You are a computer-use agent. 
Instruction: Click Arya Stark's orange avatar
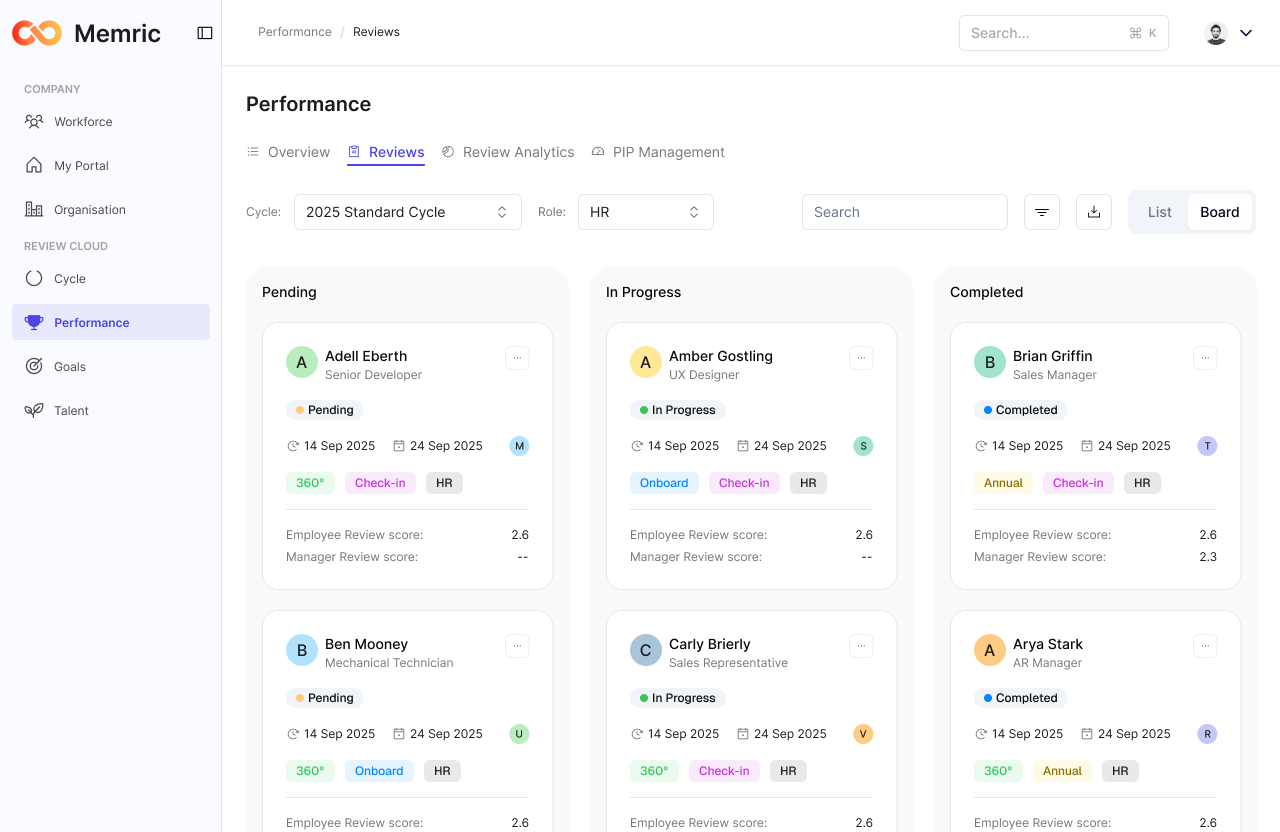click(990, 650)
